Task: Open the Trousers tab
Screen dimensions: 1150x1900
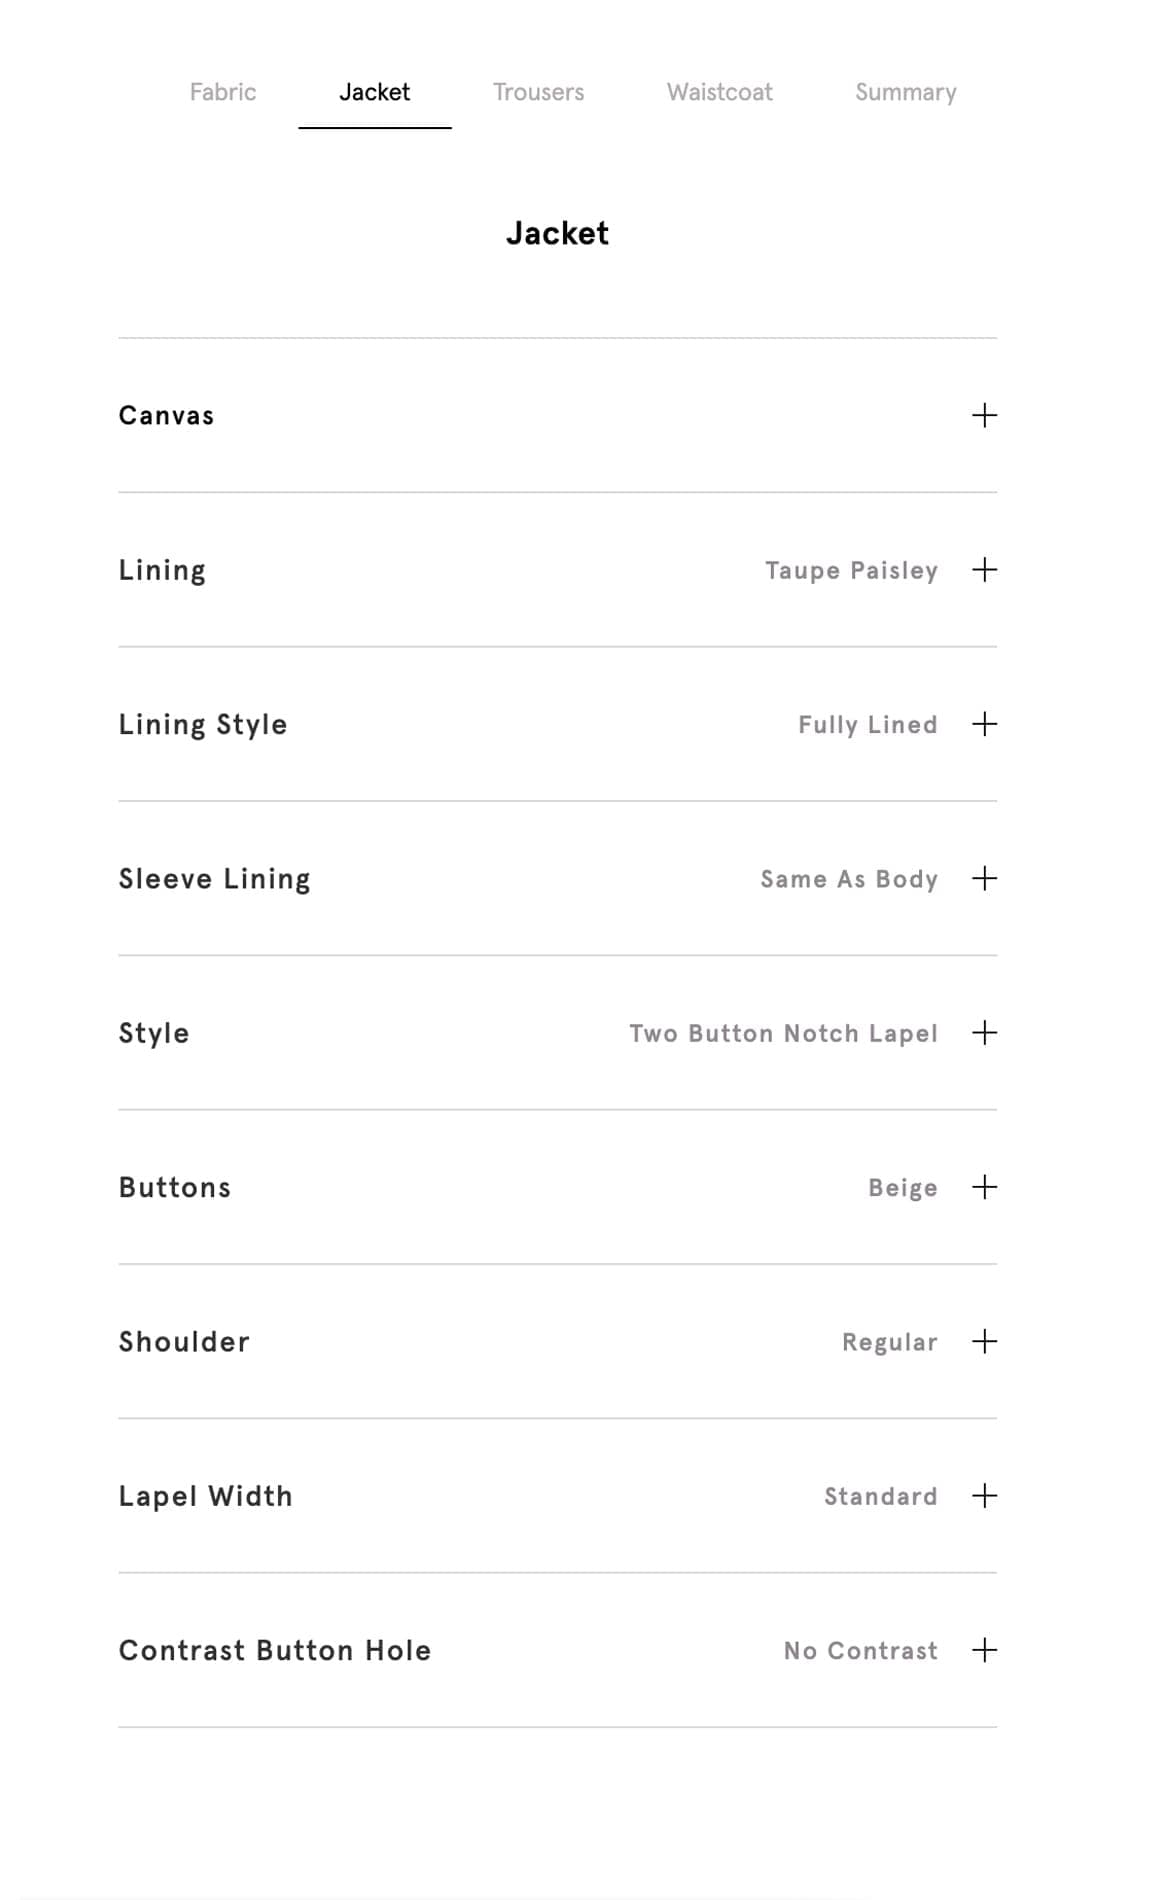Action: [x=538, y=92]
